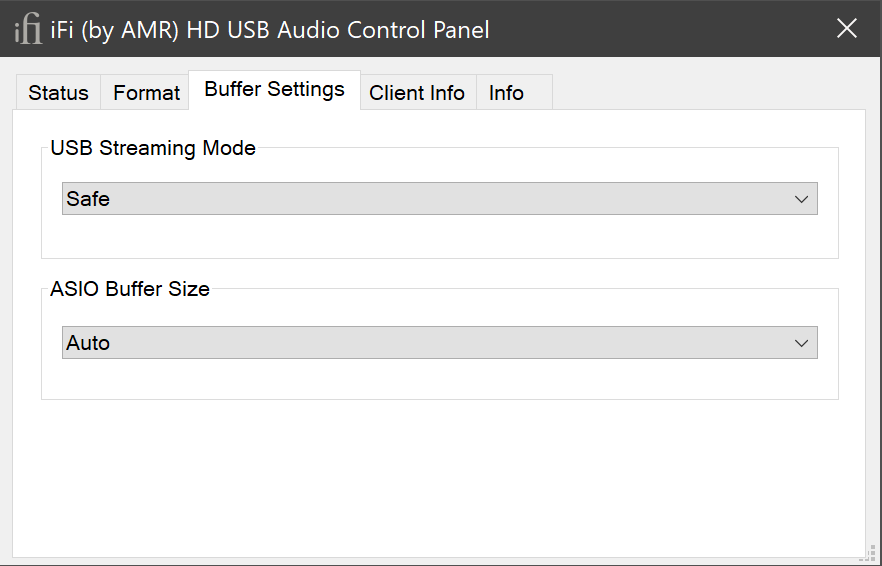Click blank tab strip right of Info
Image resolution: width=882 pixels, height=566 pixels.
[700, 93]
